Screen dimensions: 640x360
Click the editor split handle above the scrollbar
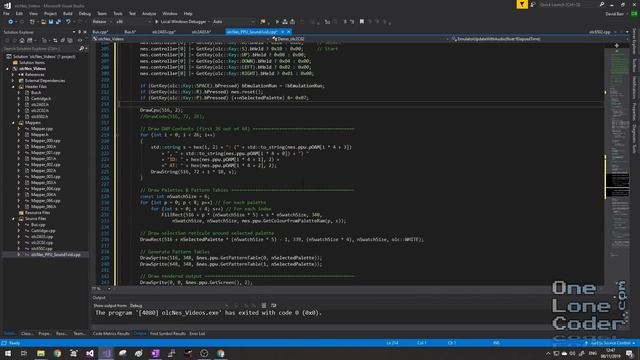tap(616, 46)
